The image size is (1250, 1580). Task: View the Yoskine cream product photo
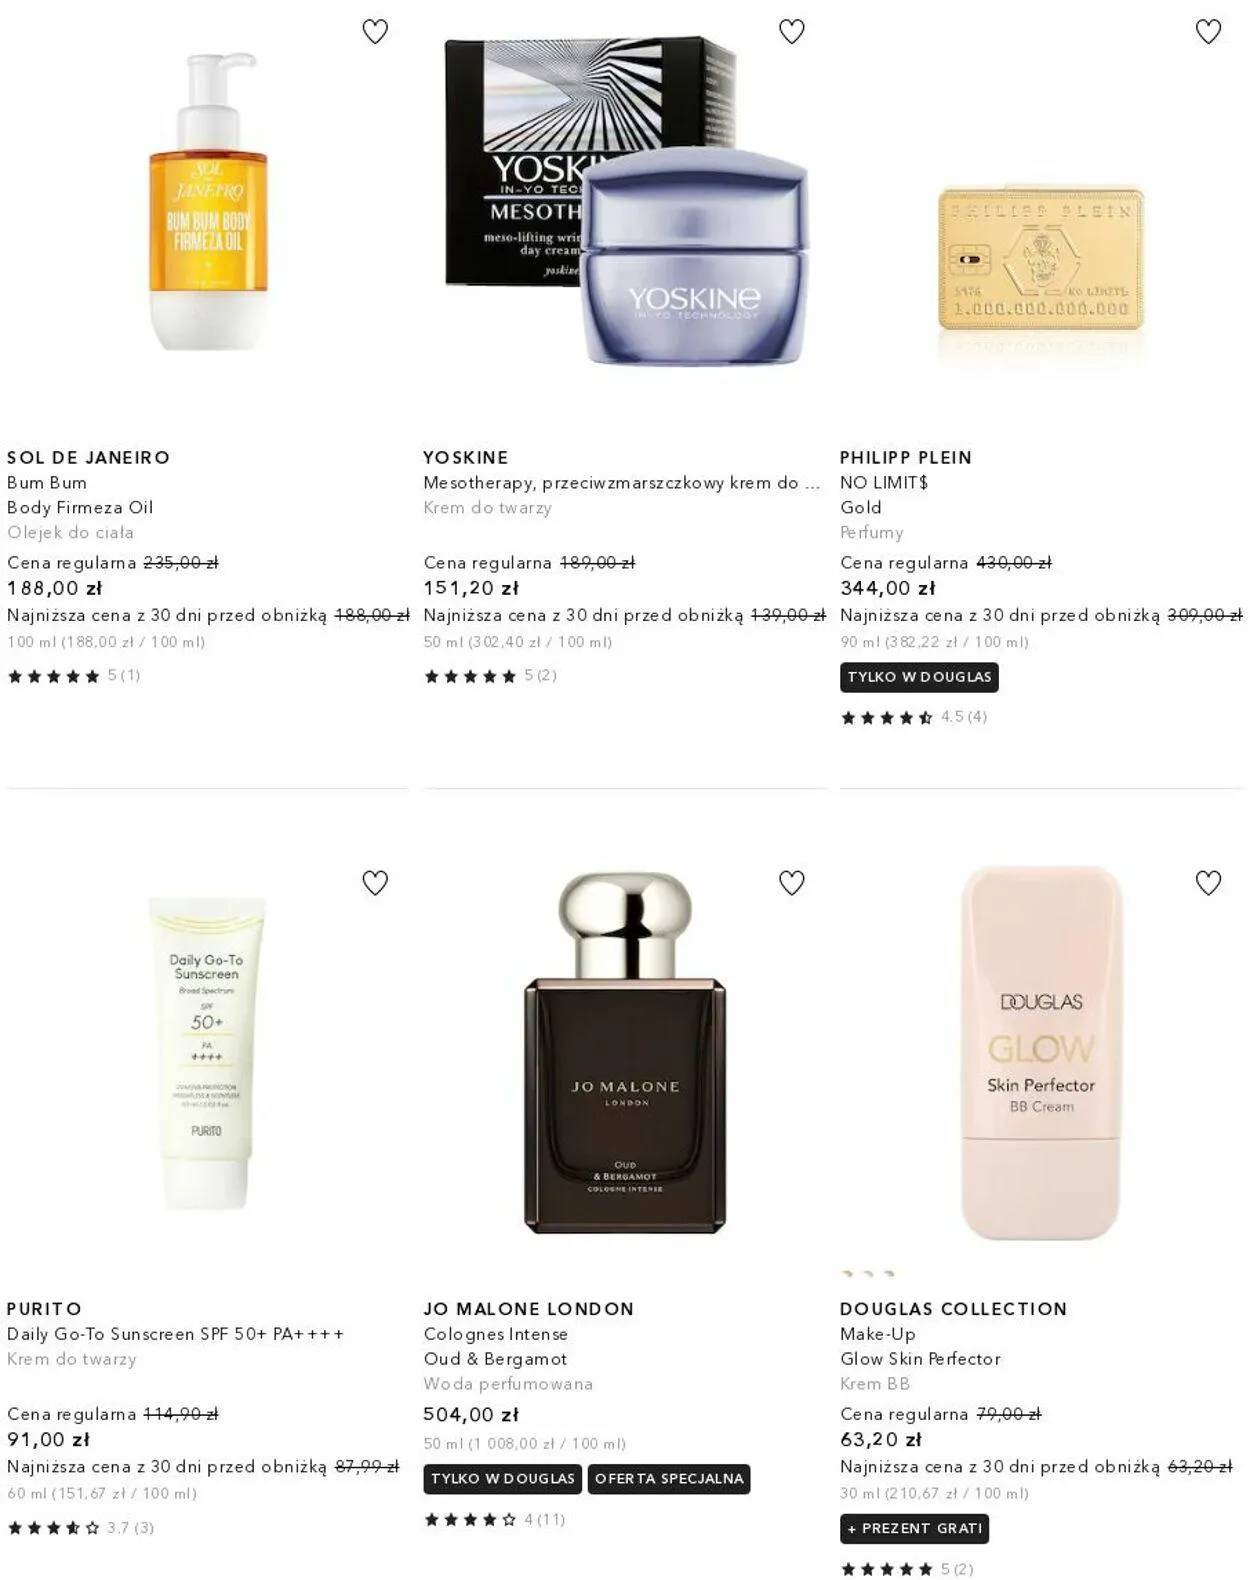click(625, 200)
